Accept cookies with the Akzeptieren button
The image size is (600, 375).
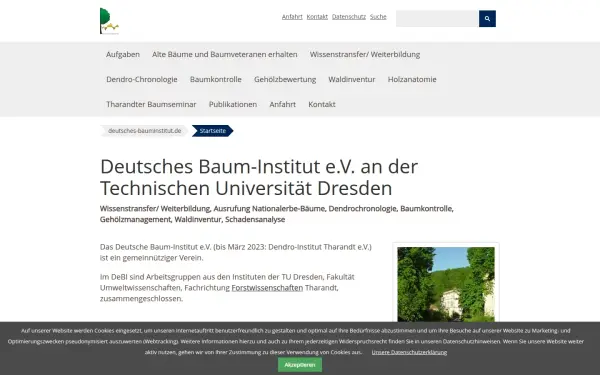point(300,365)
